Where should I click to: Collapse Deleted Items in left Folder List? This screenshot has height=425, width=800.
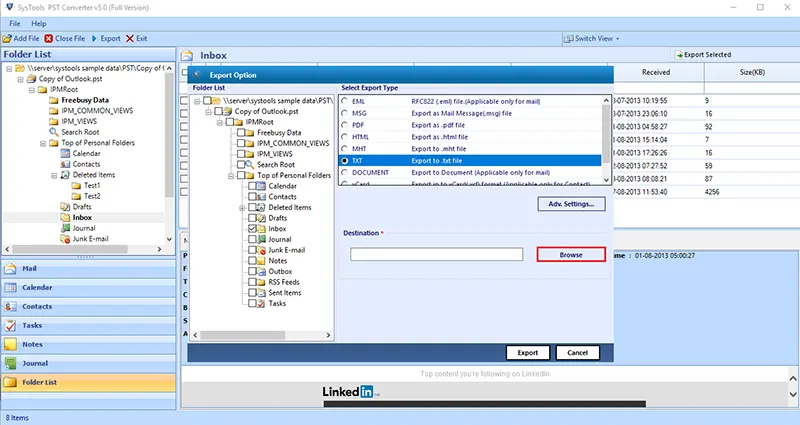point(54,175)
